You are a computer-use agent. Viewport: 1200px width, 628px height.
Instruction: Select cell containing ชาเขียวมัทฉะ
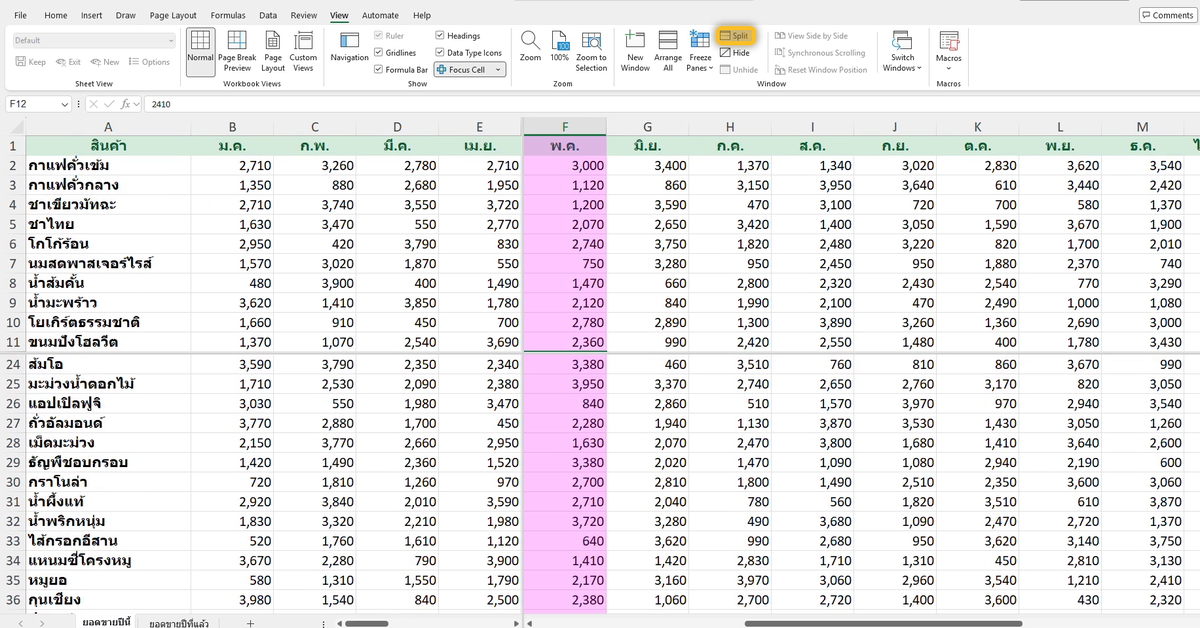(x=108, y=204)
